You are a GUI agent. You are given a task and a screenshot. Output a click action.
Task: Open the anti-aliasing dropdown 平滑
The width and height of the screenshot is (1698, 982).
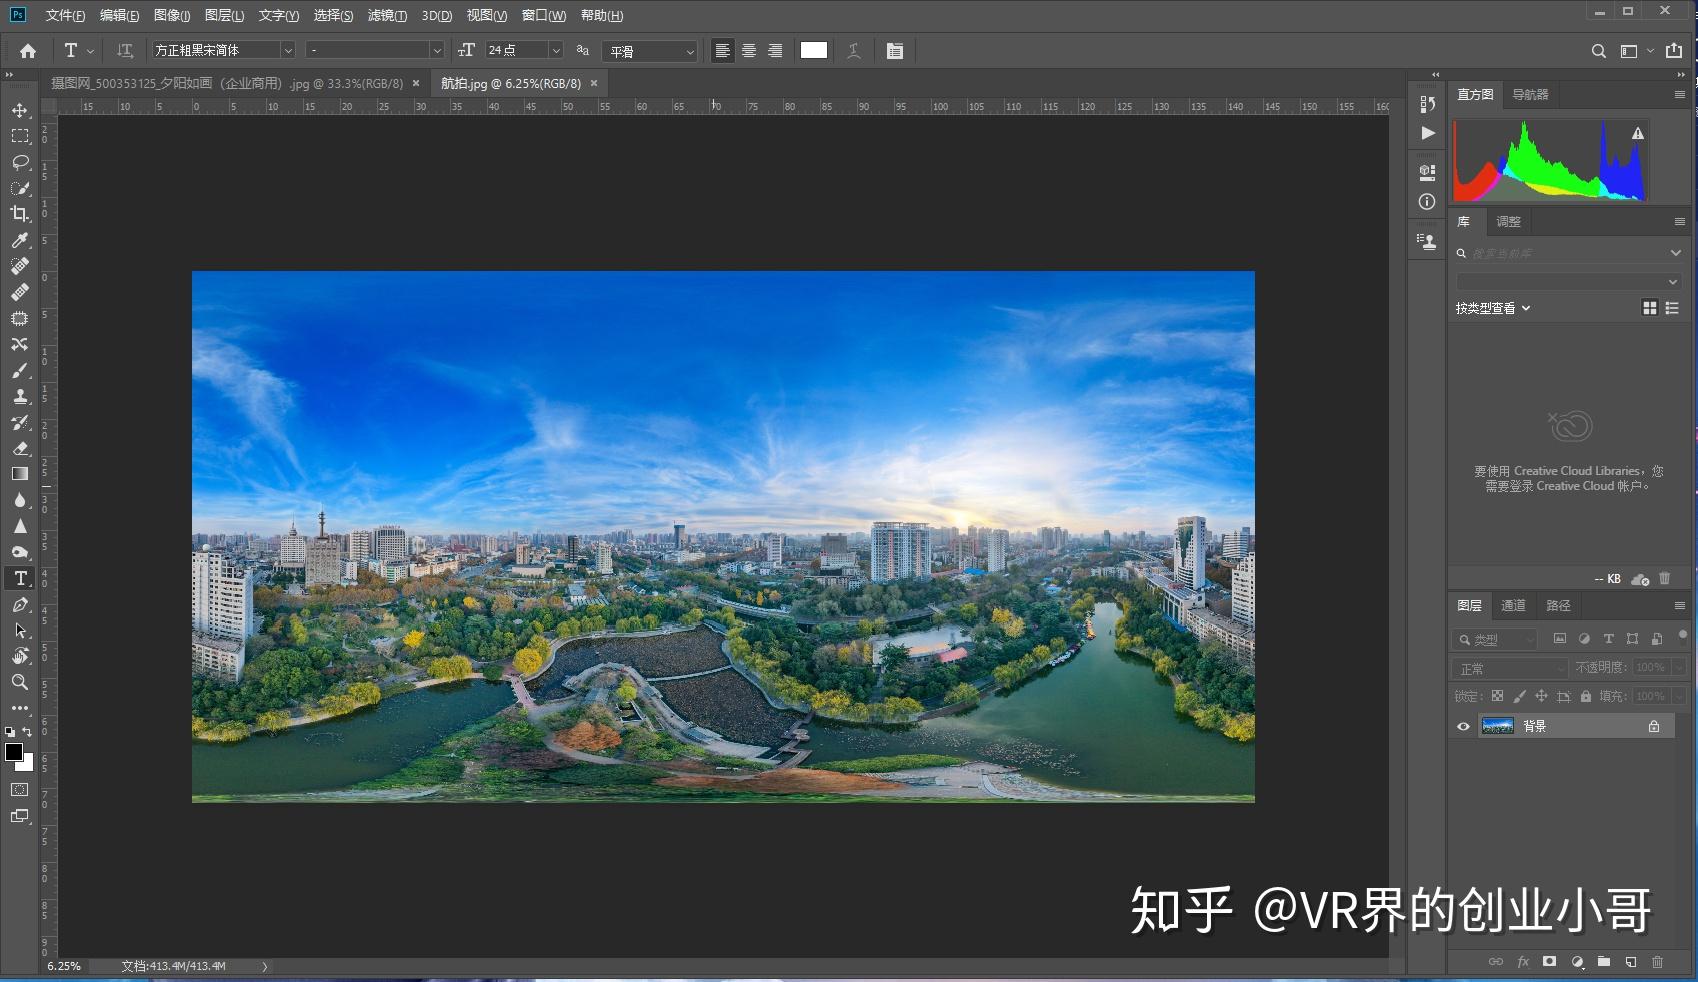tap(651, 51)
